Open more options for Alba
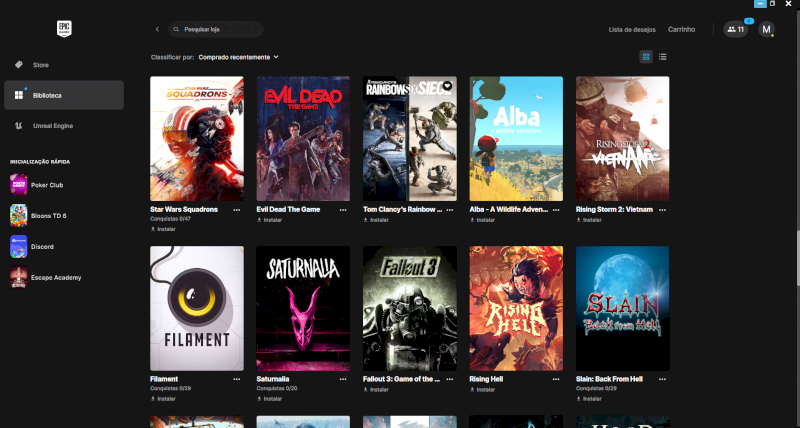The width and height of the screenshot is (800, 428). [x=556, y=210]
